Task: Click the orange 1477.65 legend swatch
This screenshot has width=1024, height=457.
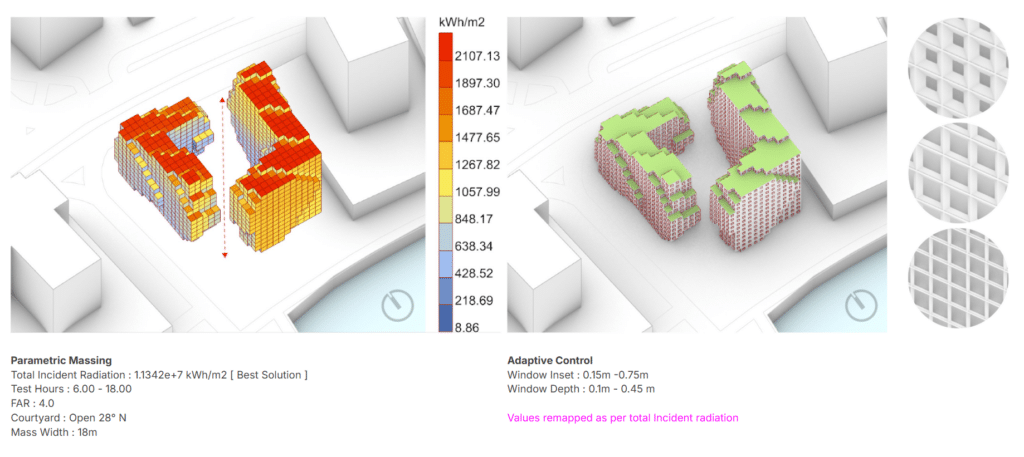Action: (x=448, y=136)
